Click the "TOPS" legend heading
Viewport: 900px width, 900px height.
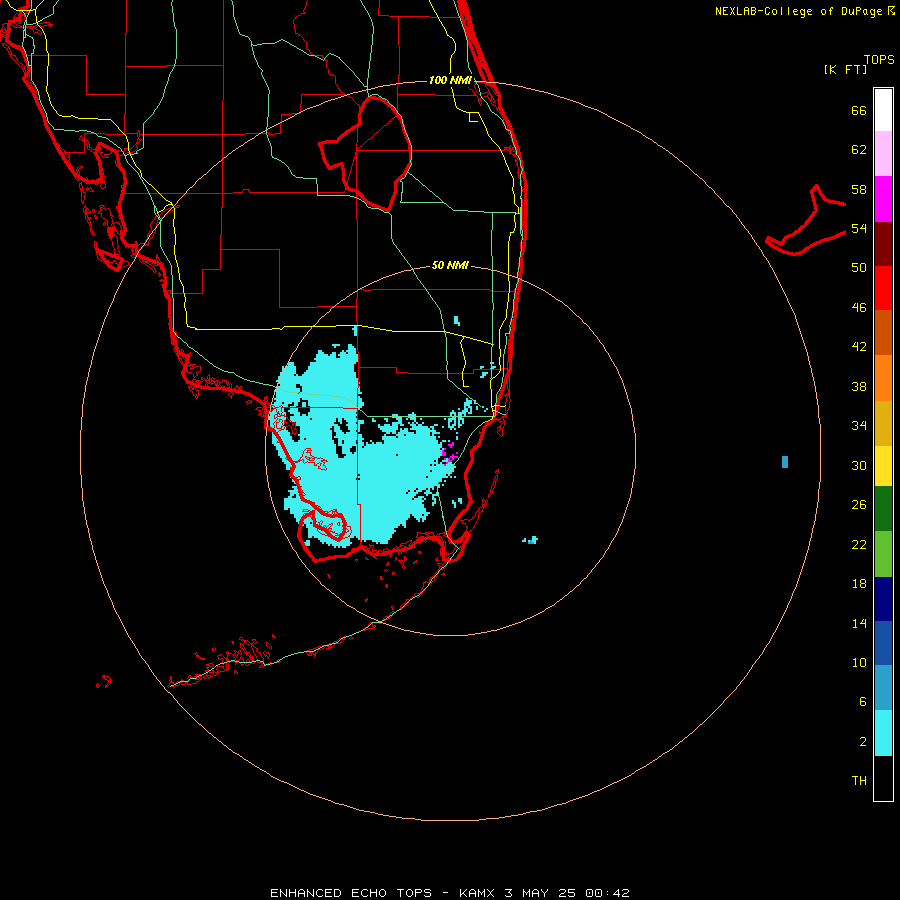[x=879, y=59]
